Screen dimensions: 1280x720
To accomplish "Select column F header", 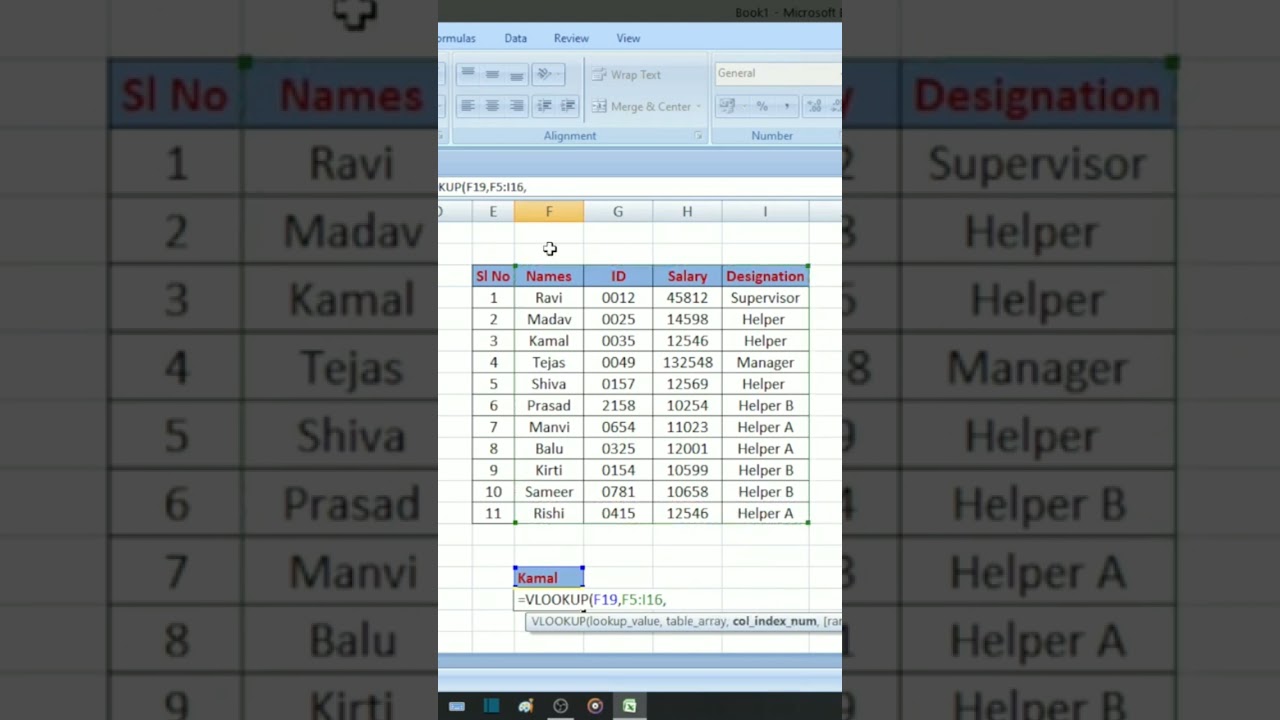I will tap(549, 212).
